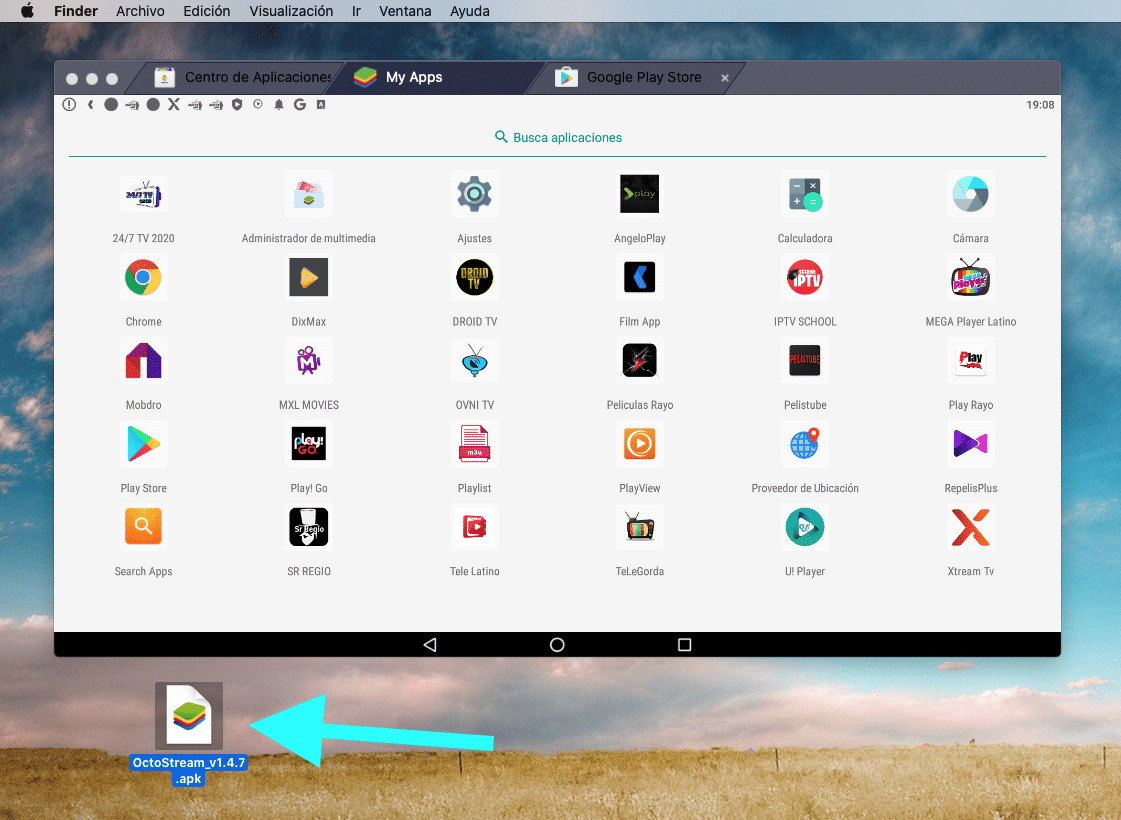
Task: Open Ajustes from the app grid
Action: (x=474, y=194)
